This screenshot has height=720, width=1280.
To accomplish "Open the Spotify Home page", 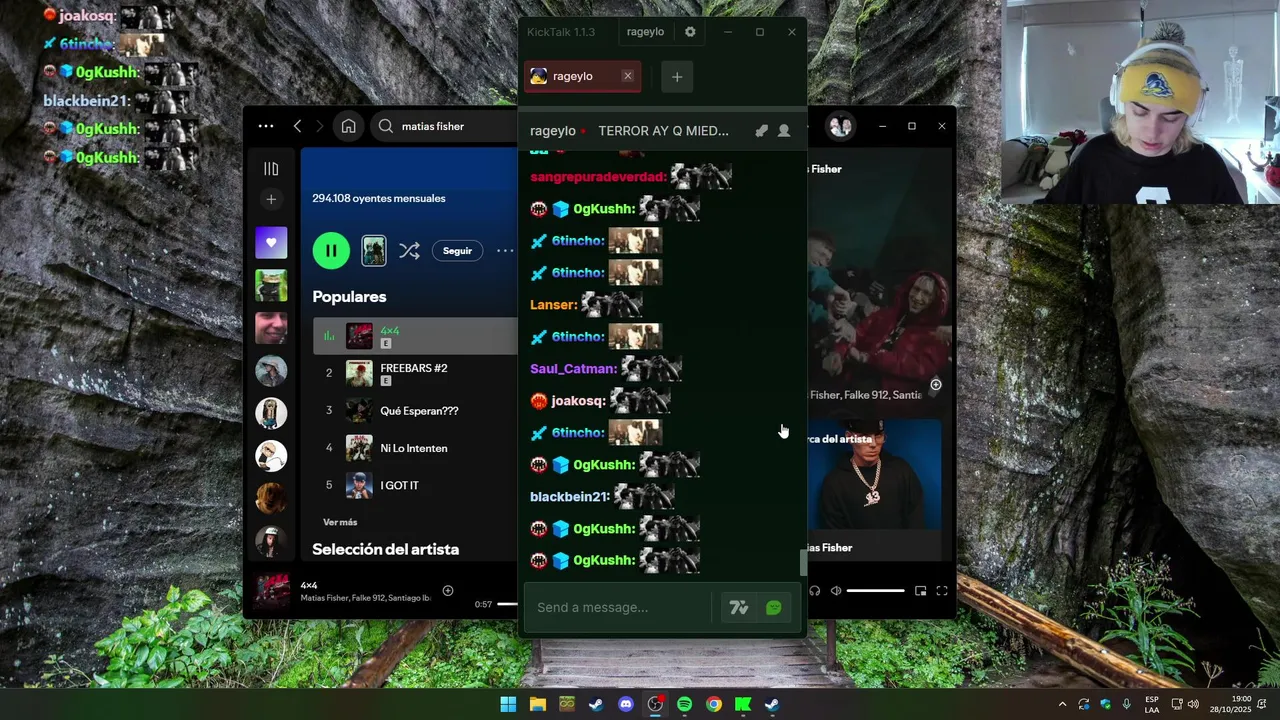I will [x=348, y=126].
